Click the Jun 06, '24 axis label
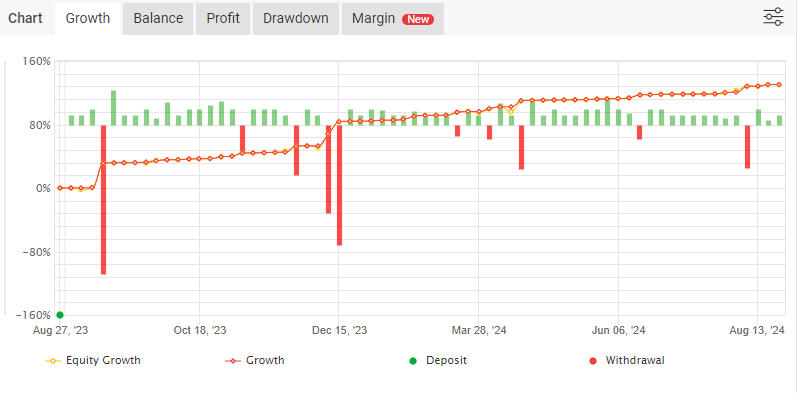The height and width of the screenshot is (393, 797). [x=619, y=330]
